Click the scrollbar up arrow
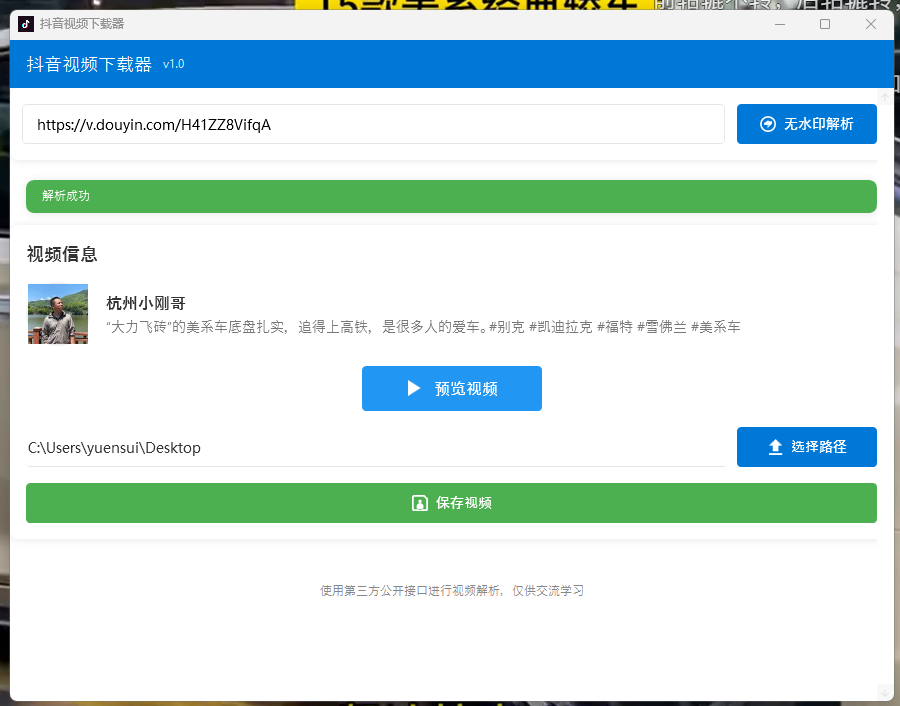Viewport: 900px width, 706px height. (x=885, y=97)
